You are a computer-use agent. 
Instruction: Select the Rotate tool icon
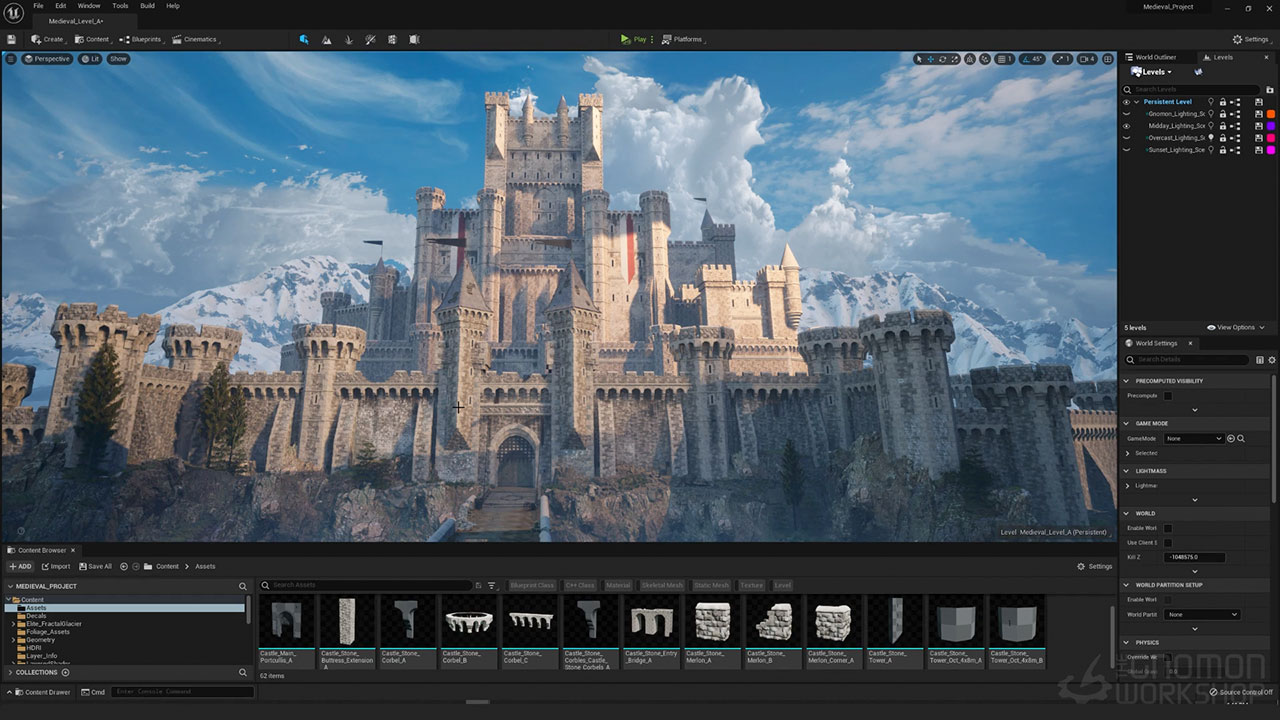click(x=941, y=59)
